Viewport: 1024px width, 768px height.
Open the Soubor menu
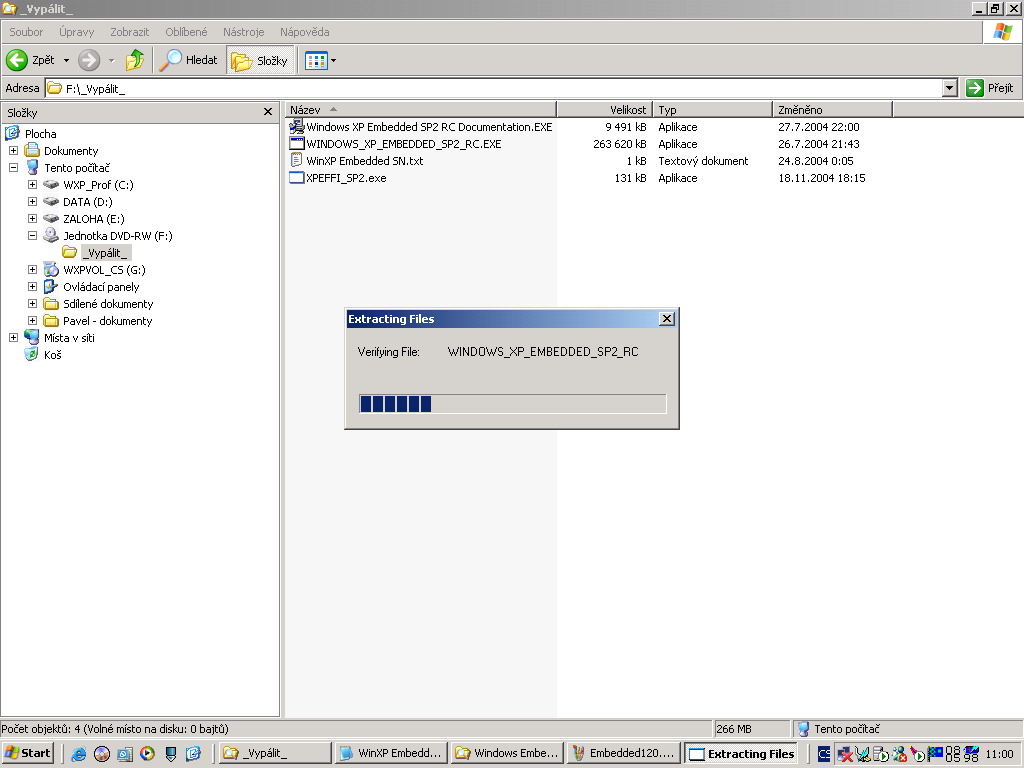click(x=26, y=32)
